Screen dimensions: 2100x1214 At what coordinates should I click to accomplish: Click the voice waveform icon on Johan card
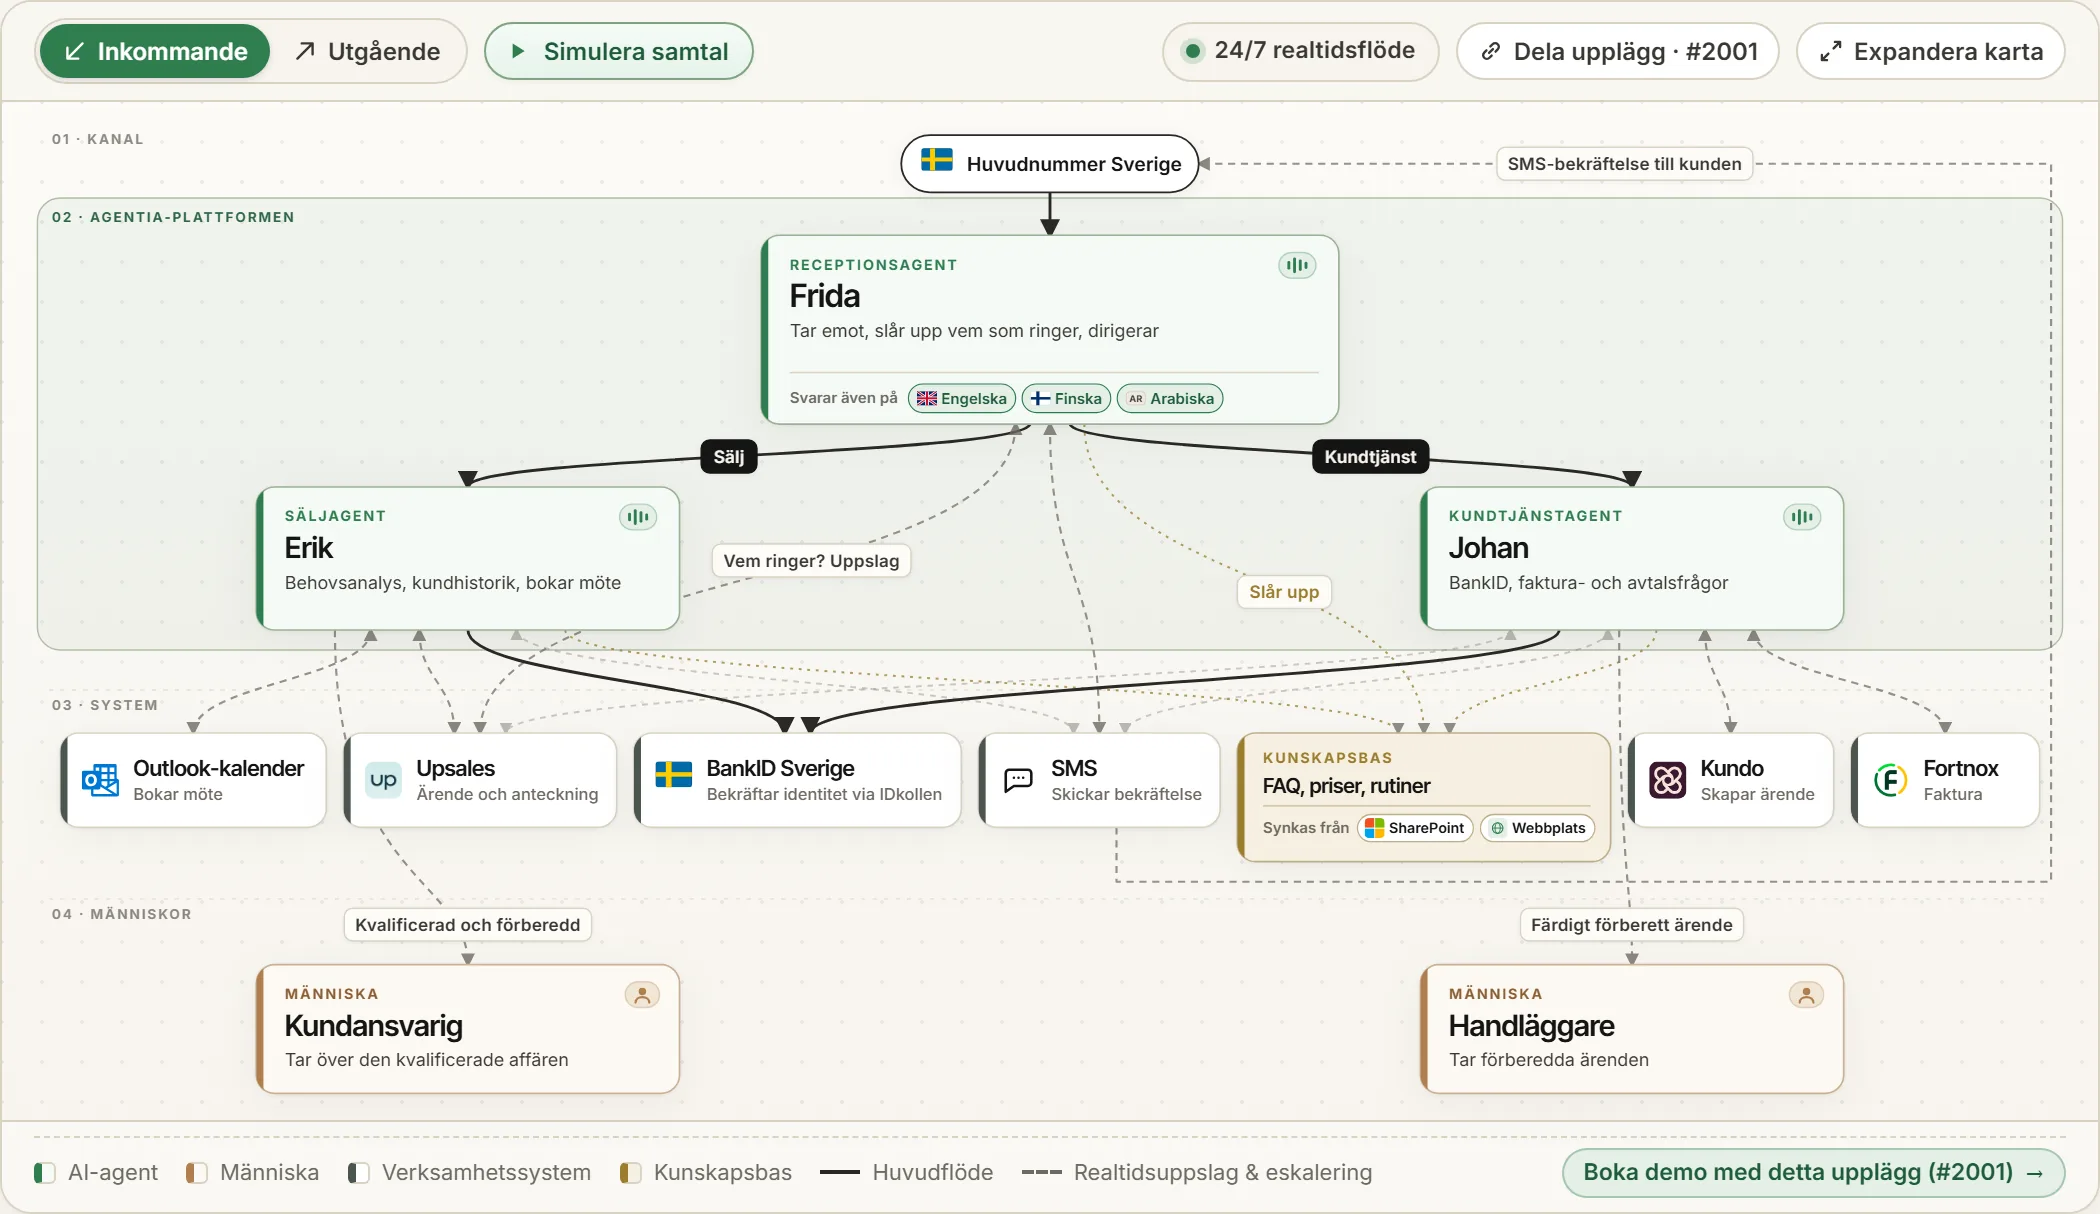click(1802, 517)
